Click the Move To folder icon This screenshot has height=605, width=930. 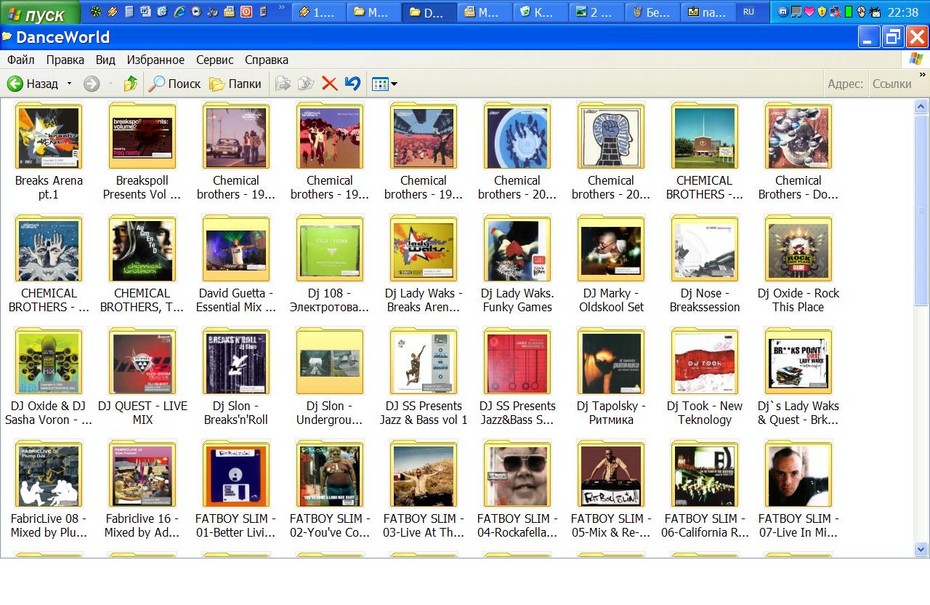pos(283,84)
